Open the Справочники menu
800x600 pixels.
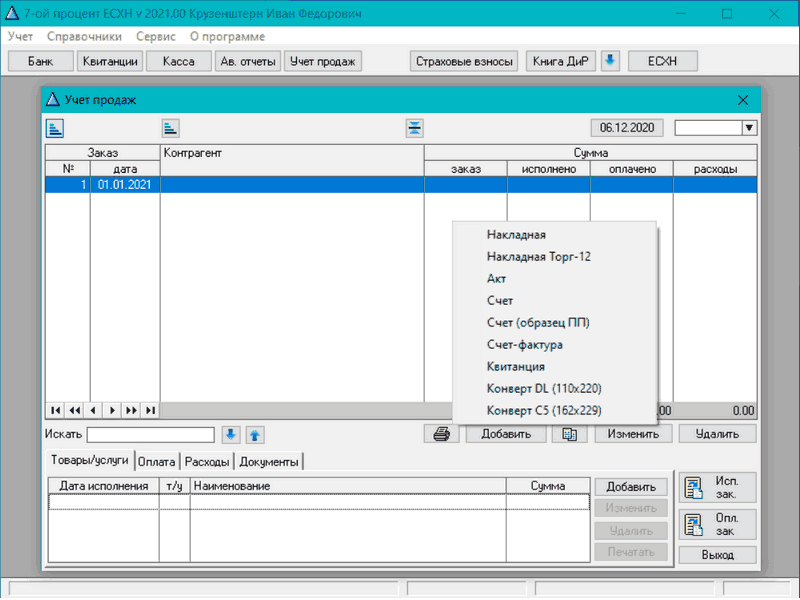84,36
